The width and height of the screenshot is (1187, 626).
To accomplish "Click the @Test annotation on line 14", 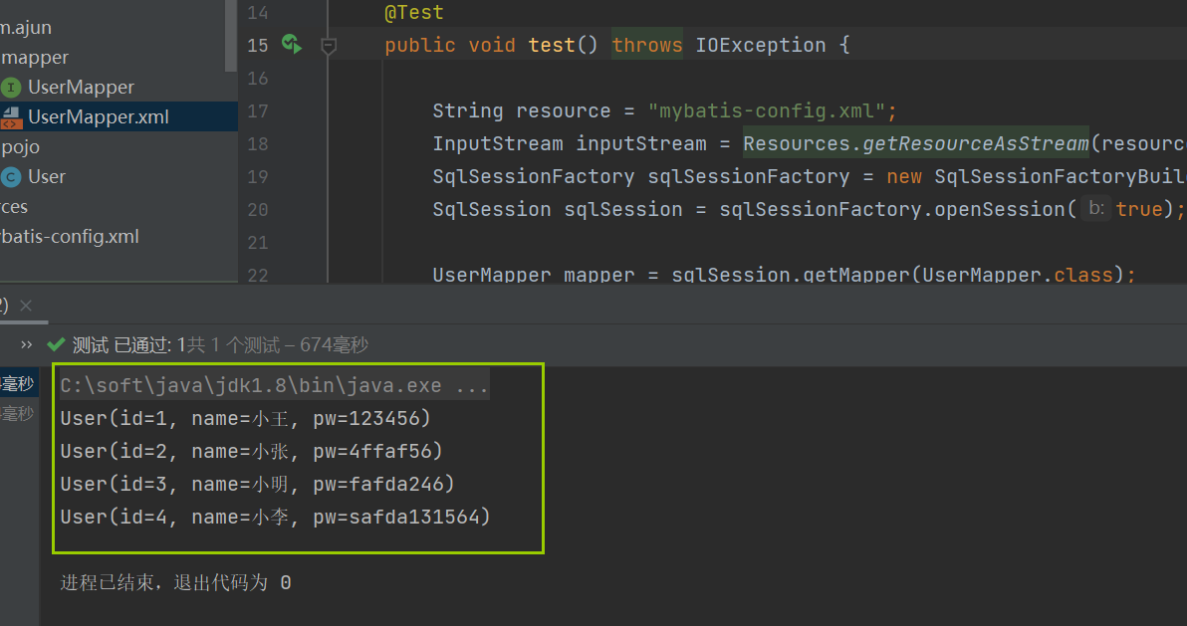I will point(413,13).
